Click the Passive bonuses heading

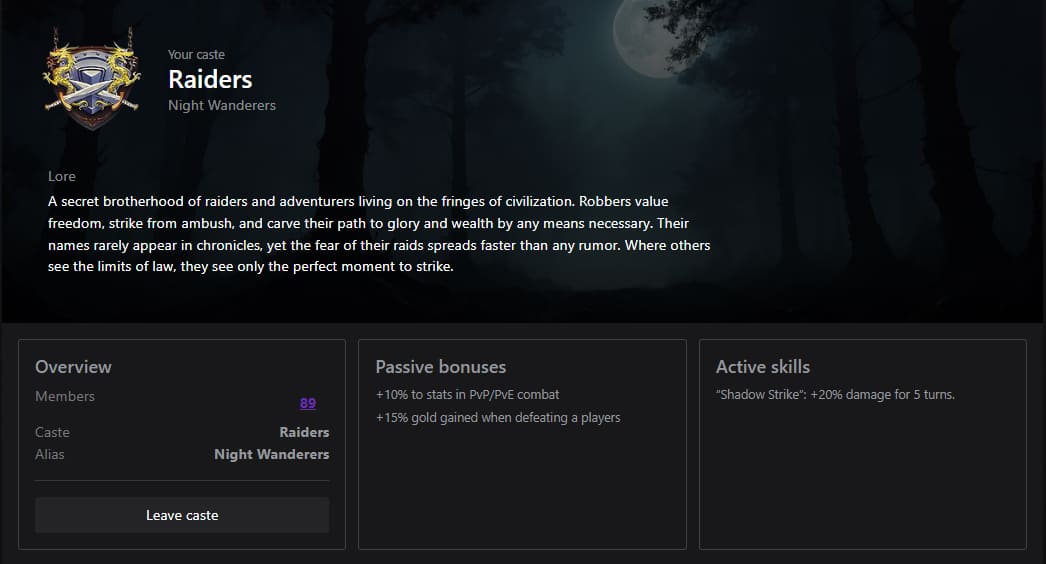click(x=441, y=367)
